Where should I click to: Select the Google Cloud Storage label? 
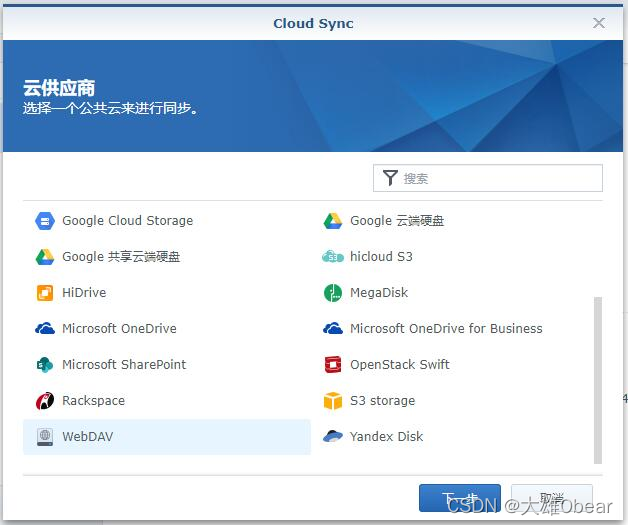coord(128,221)
